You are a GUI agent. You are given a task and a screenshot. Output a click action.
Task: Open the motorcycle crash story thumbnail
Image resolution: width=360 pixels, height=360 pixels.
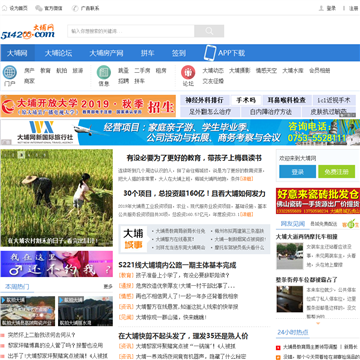click(x=290, y=256)
